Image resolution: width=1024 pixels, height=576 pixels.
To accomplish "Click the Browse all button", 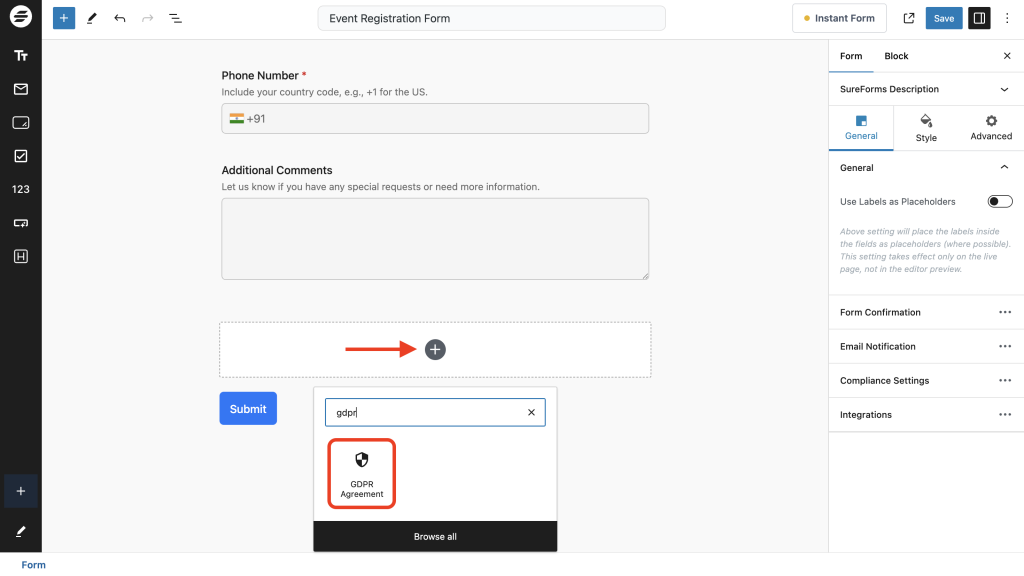I will coord(435,536).
